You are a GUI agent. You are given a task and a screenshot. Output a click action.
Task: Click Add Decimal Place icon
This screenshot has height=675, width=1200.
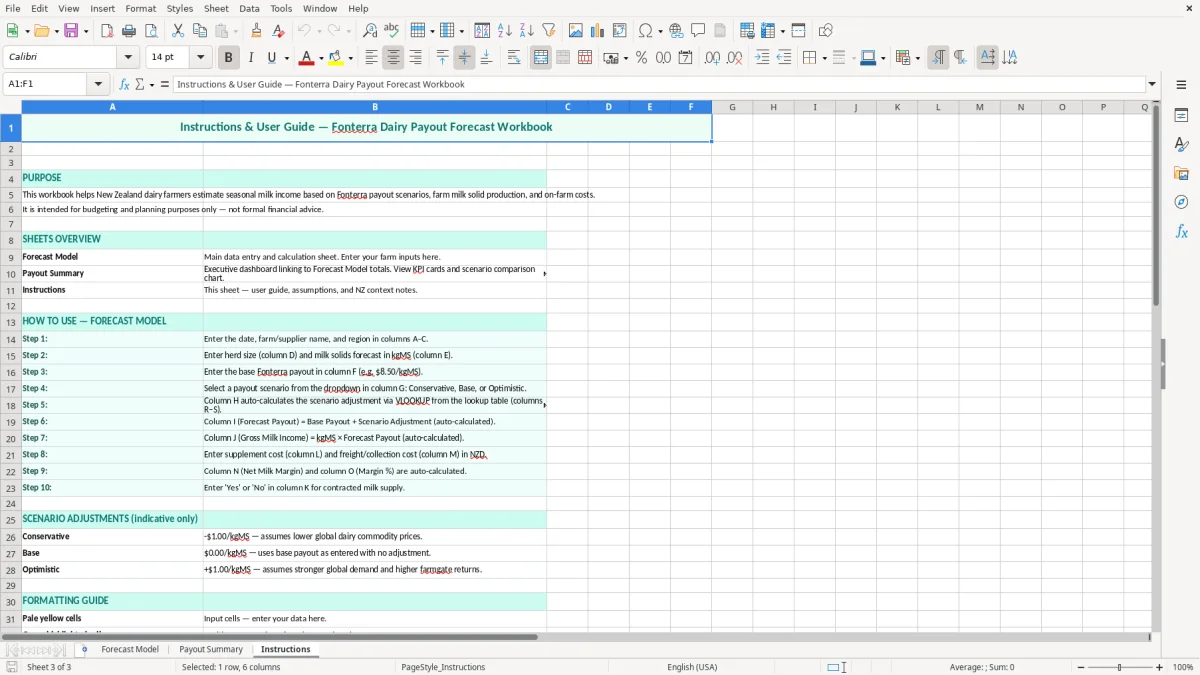click(712, 58)
